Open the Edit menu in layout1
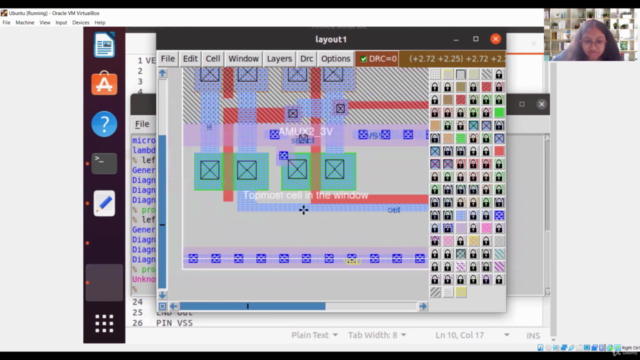Image resolution: width=640 pixels, height=360 pixels. [x=190, y=59]
